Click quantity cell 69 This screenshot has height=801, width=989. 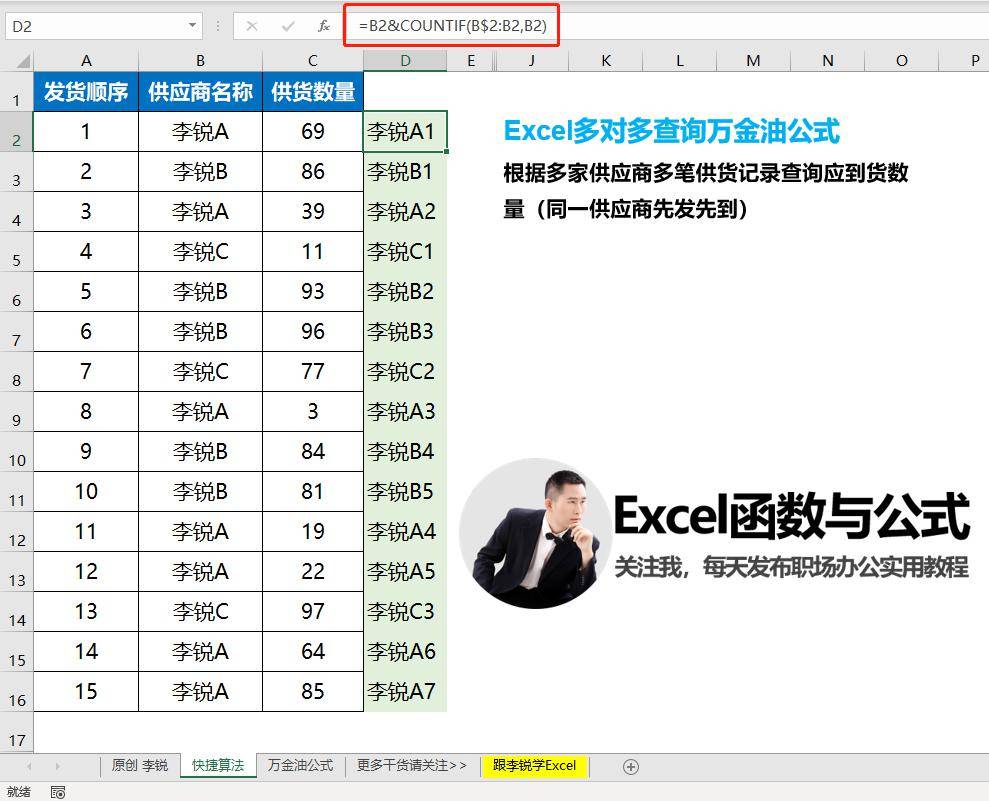click(x=313, y=131)
